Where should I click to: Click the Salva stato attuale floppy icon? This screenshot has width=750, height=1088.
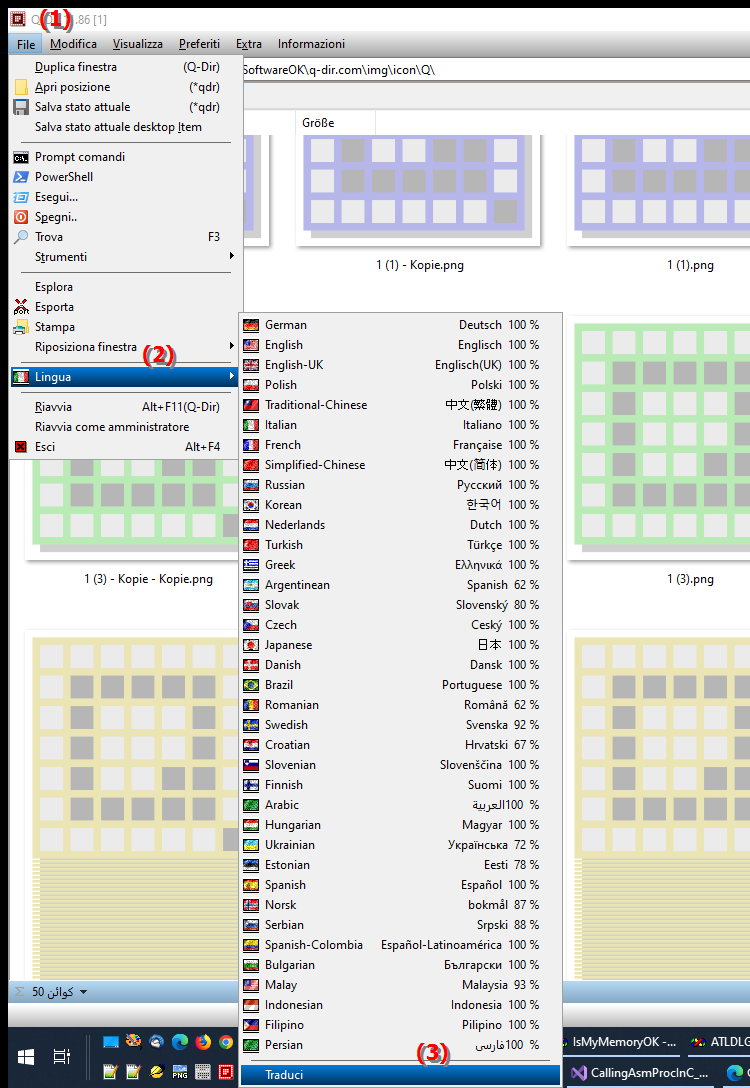(22, 108)
